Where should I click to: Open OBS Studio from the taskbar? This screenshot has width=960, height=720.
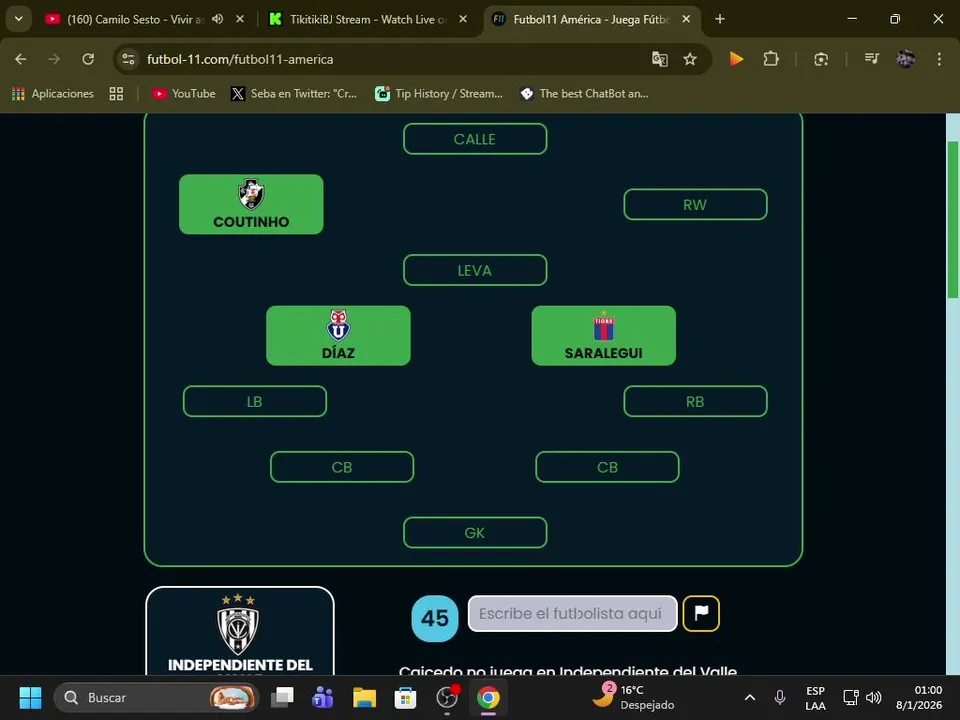click(447, 697)
